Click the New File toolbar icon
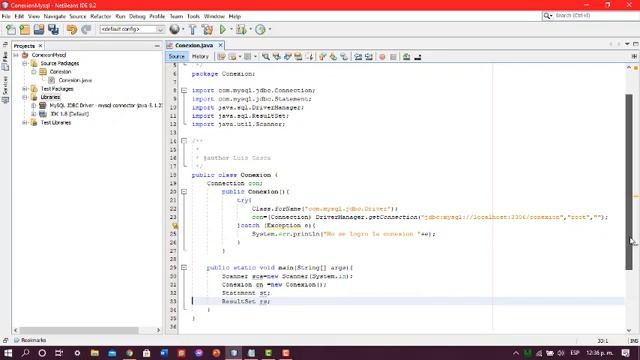Screen dimensions: 640x360 tap(11, 29)
